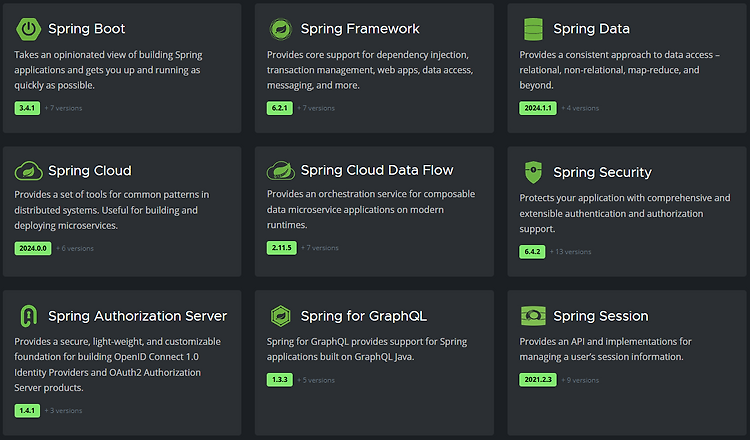The image size is (750, 440).
Task: Select the 2024.1.1 version badge
Action: coord(538,107)
